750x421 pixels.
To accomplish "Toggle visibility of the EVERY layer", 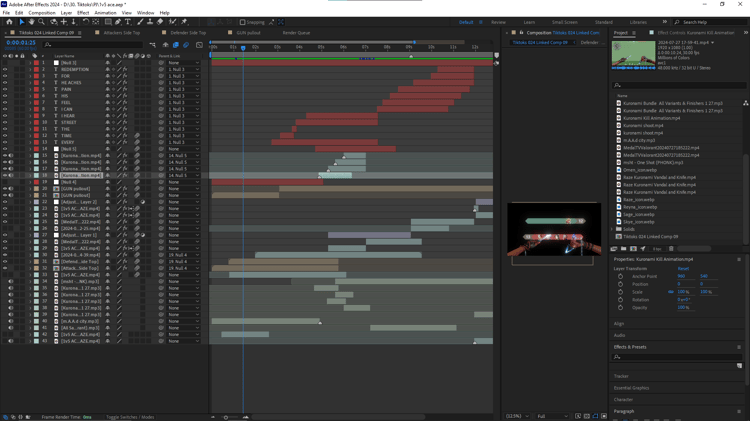I will click(5, 142).
